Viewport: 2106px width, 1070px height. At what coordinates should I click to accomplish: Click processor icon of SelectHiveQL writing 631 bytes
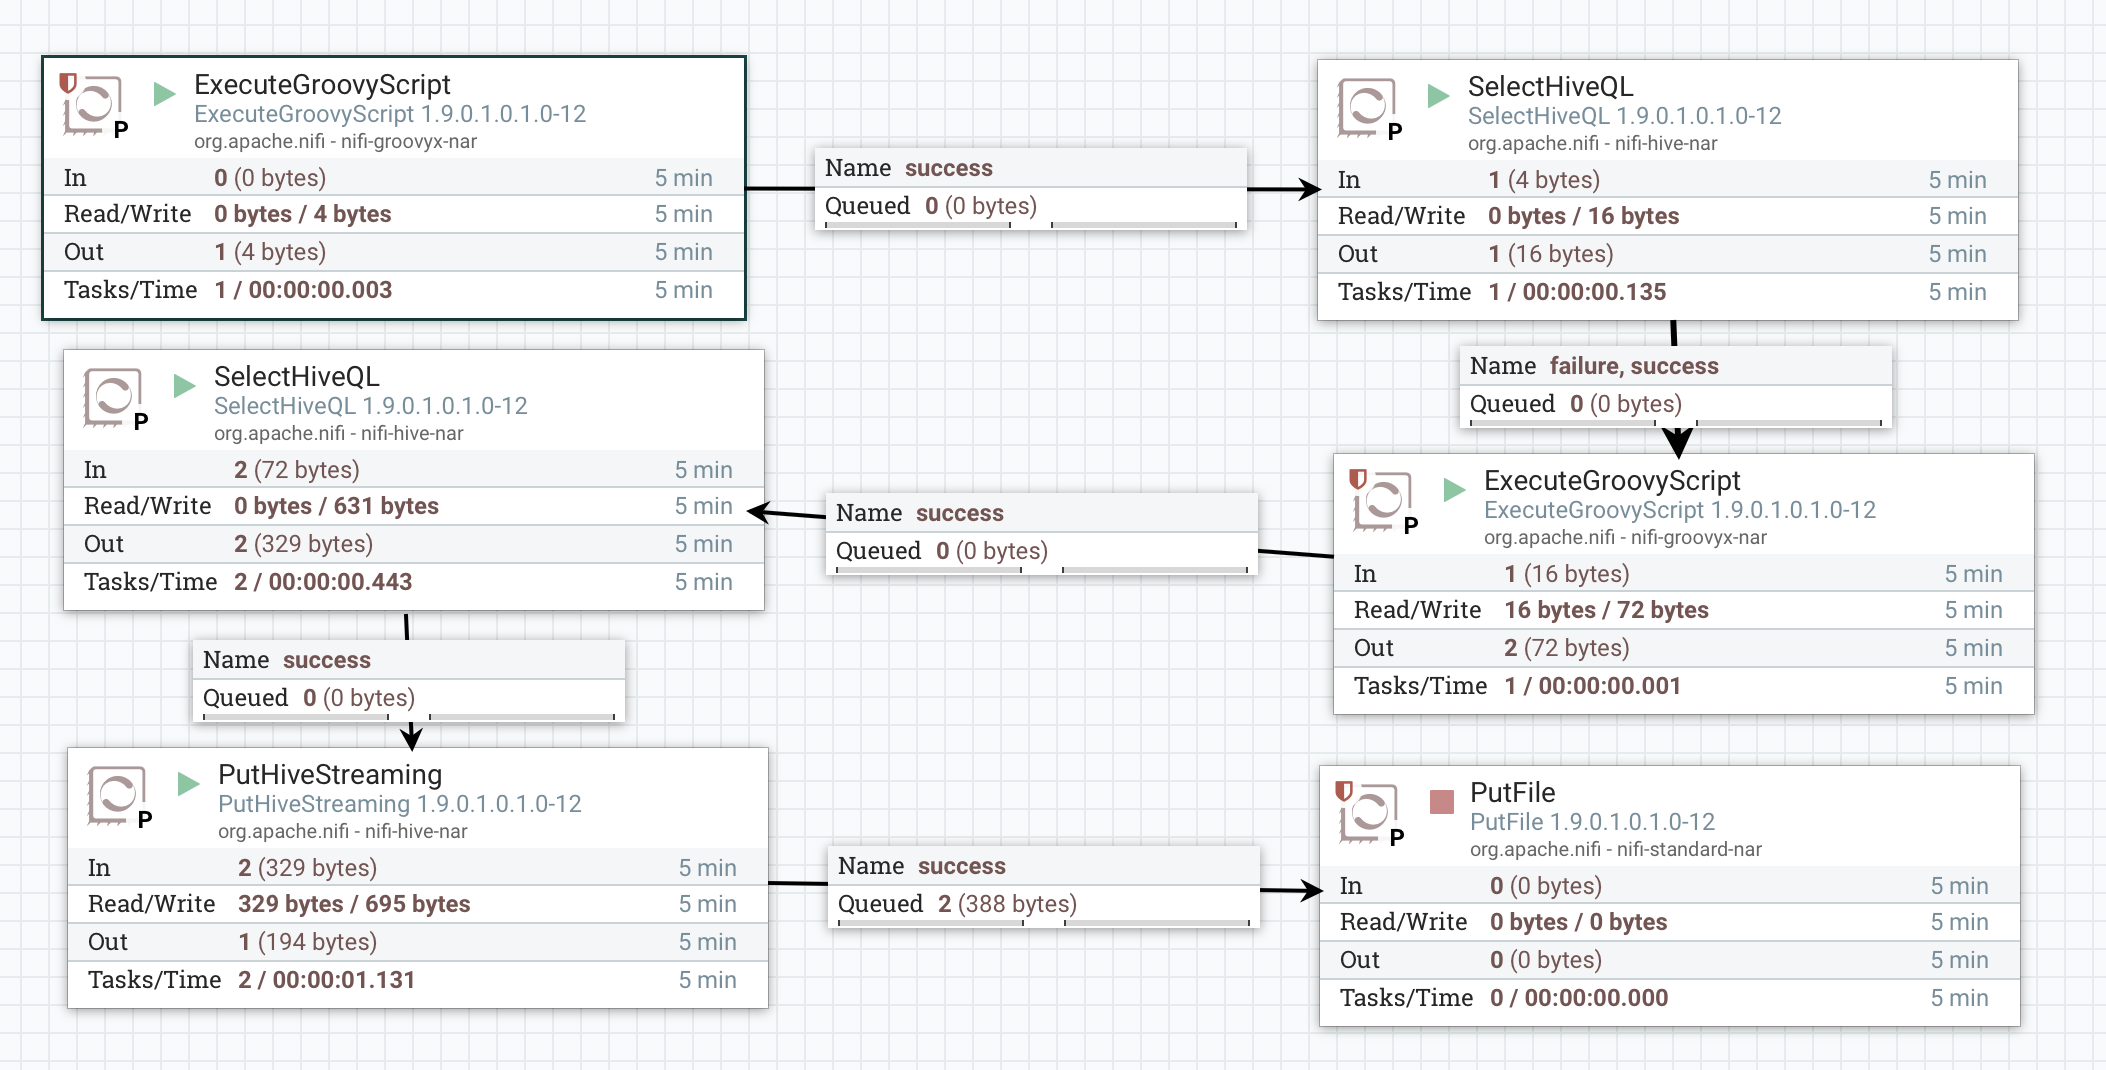point(113,397)
